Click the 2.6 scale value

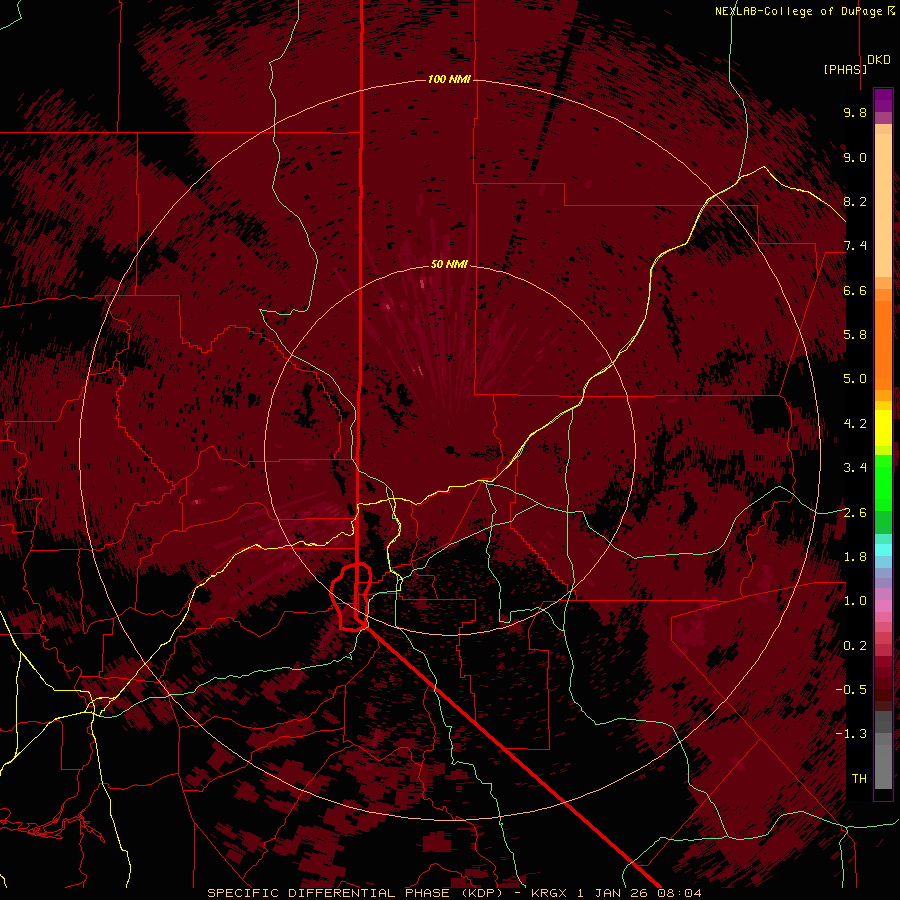point(855,513)
